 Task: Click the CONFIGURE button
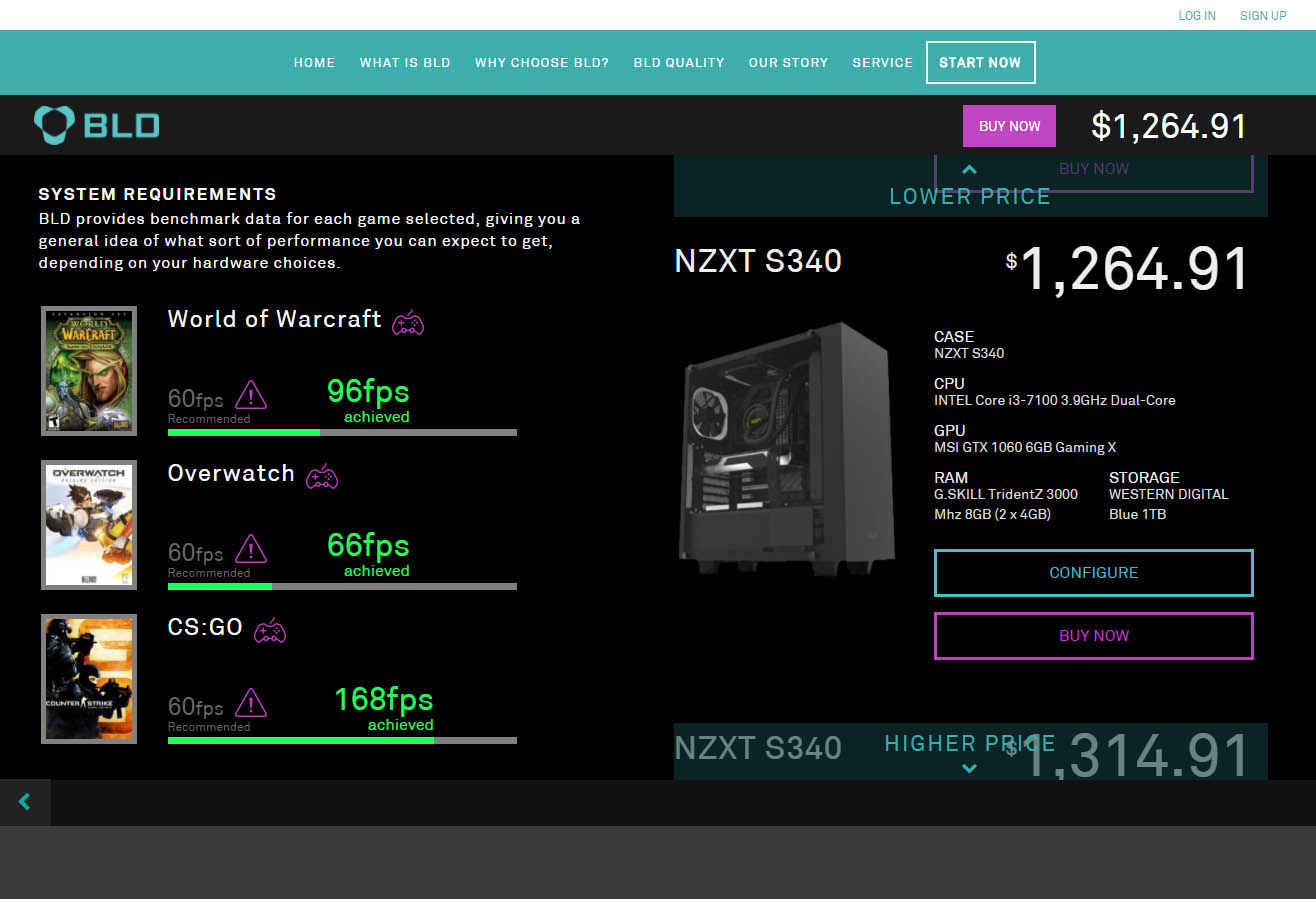[1093, 573]
